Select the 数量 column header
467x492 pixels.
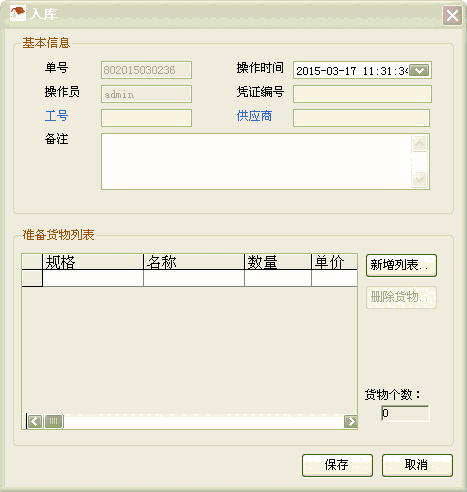[278, 262]
